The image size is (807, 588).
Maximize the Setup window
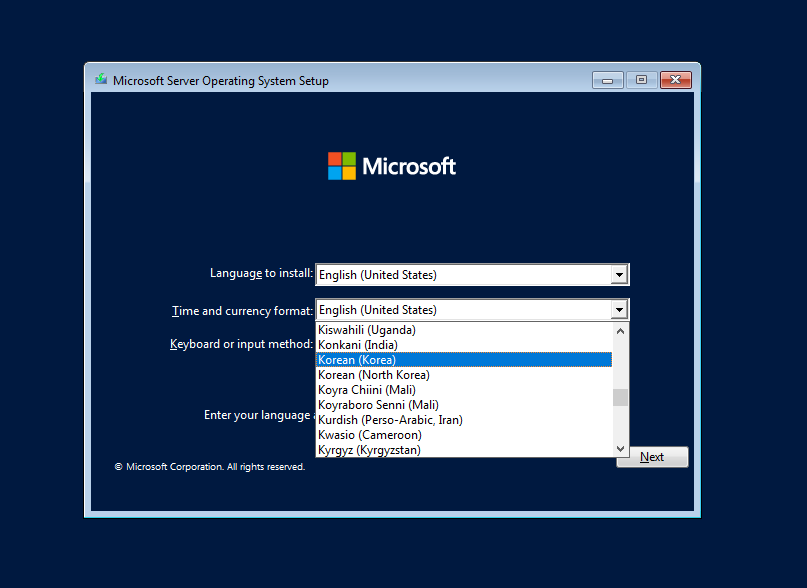pos(641,80)
